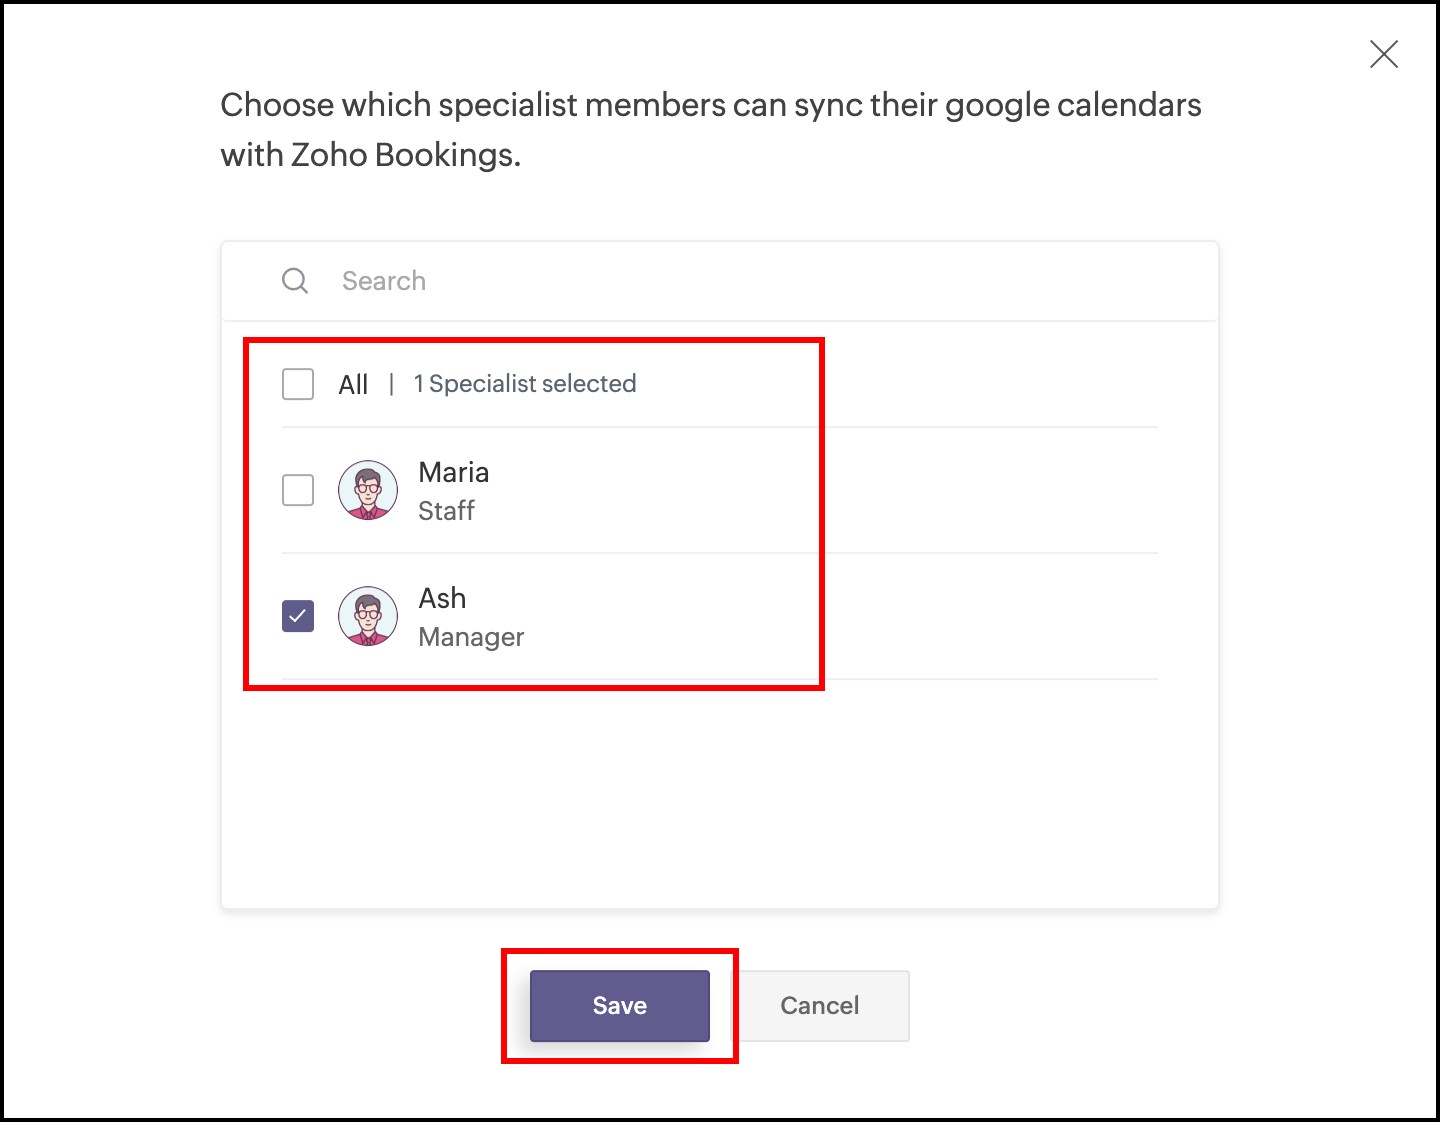
Task: Select the Maria name label
Action: point(454,472)
